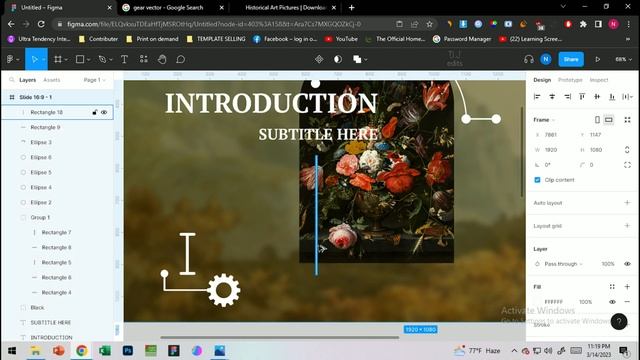This screenshot has height=360, width=640.
Task: Click the Mask icon in toolbar
Action: pyautogui.click(x=338, y=60)
